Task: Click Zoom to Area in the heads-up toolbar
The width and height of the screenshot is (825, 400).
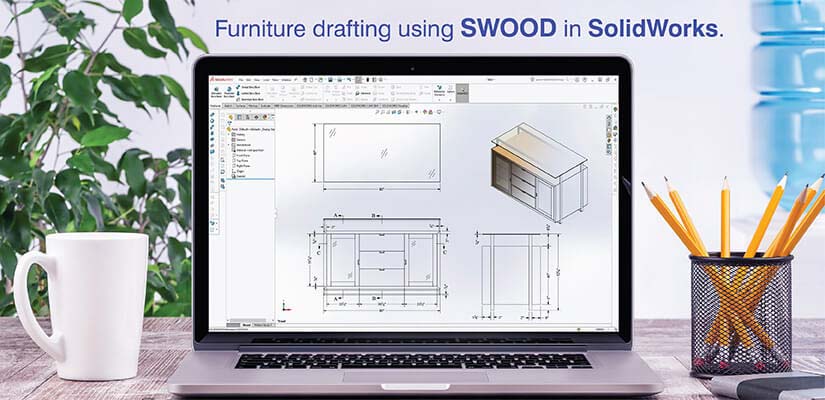Action: tap(383, 112)
